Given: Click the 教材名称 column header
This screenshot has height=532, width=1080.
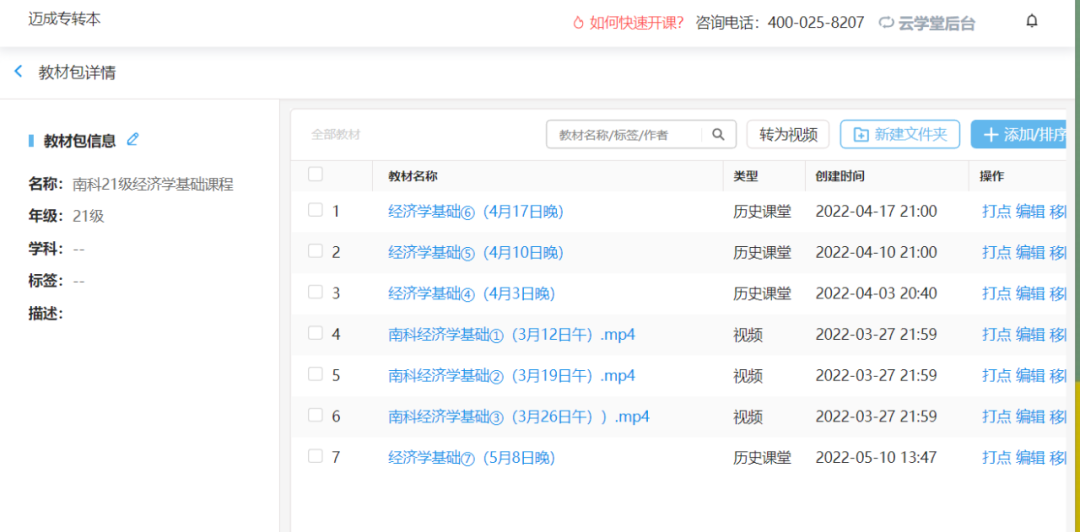Looking at the screenshot, I should 413,176.
